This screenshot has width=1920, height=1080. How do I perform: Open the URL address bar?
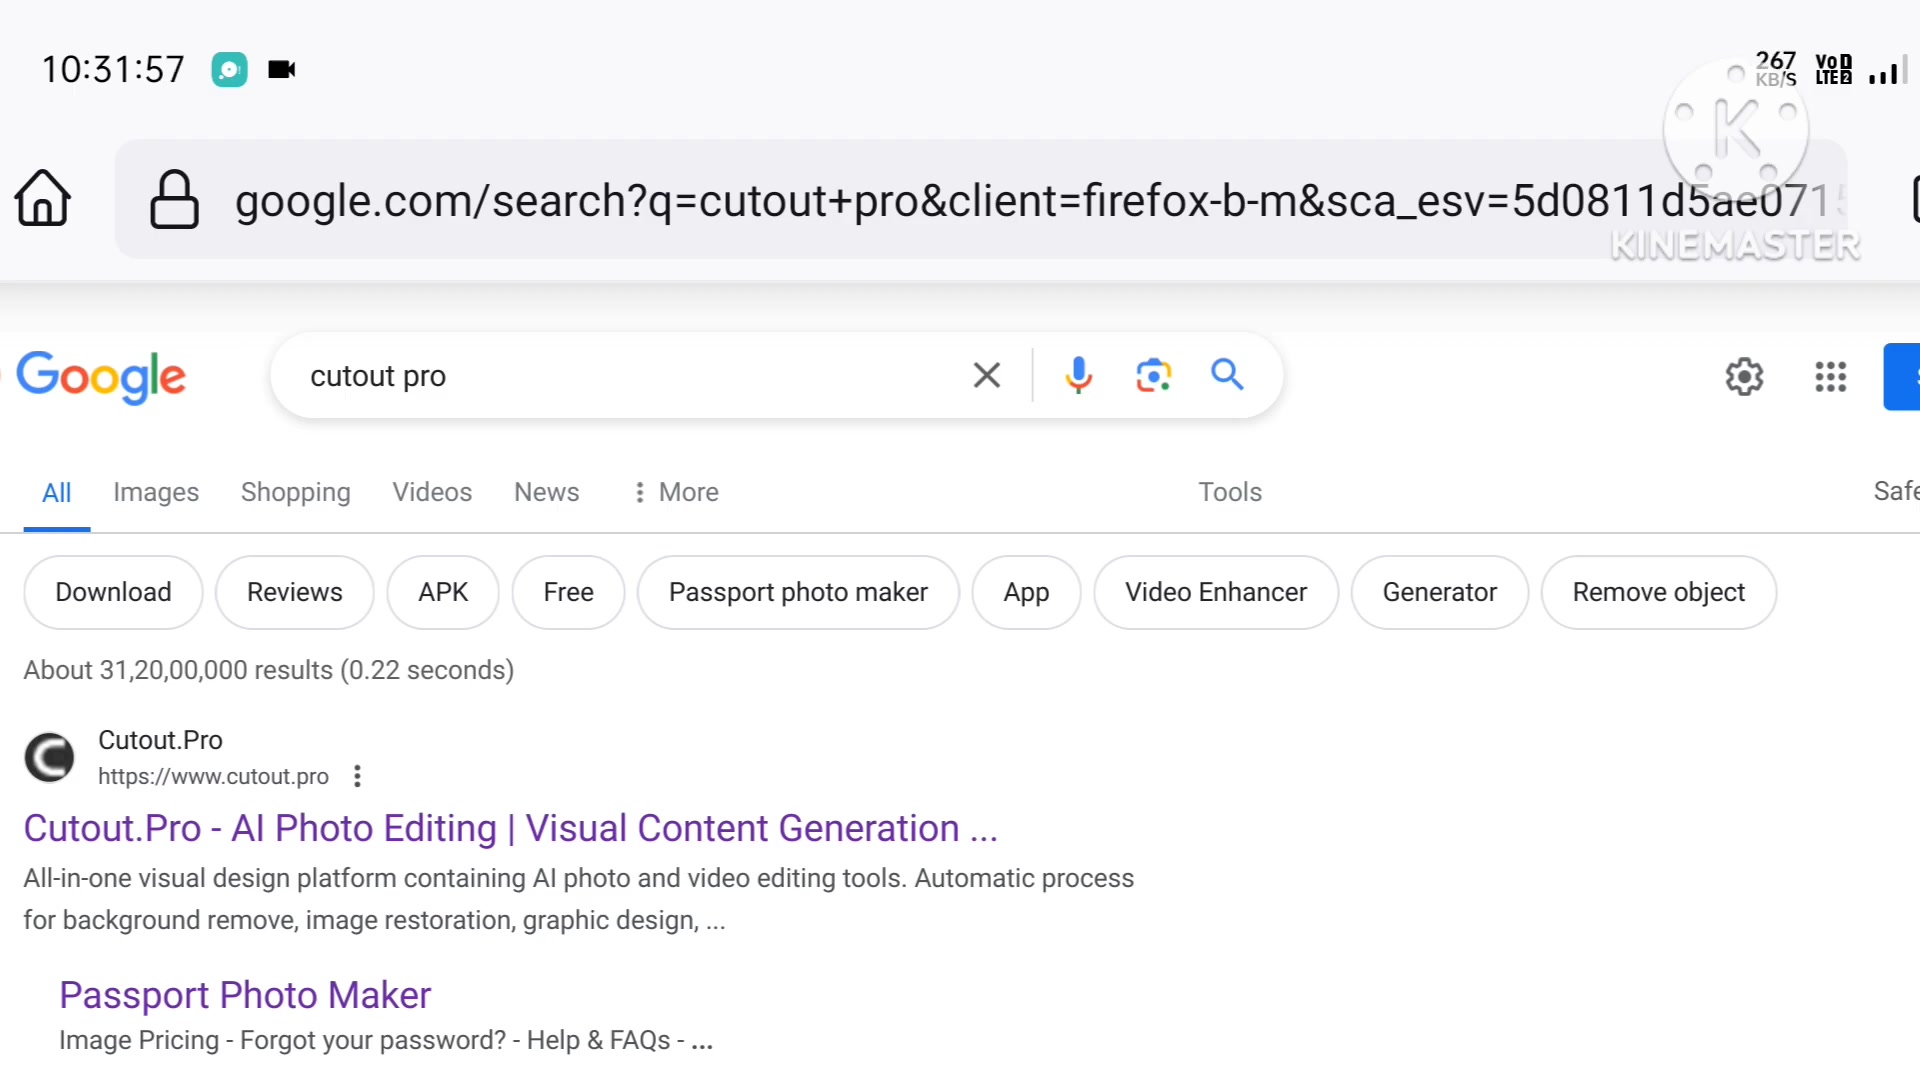point(980,199)
